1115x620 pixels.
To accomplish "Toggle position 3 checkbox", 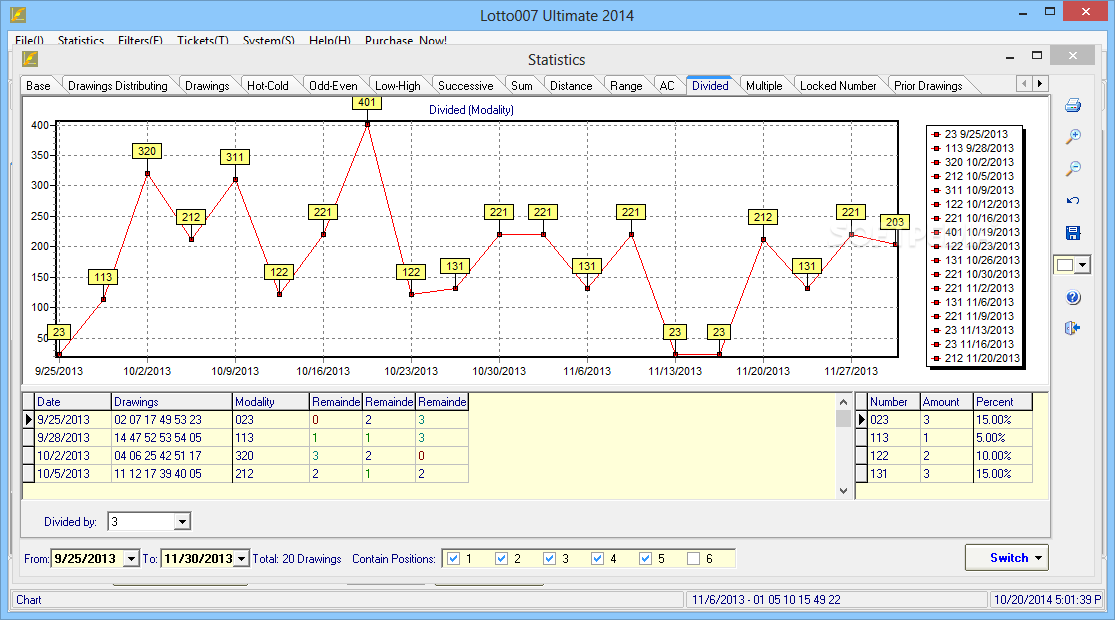I will (x=549, y=559).
